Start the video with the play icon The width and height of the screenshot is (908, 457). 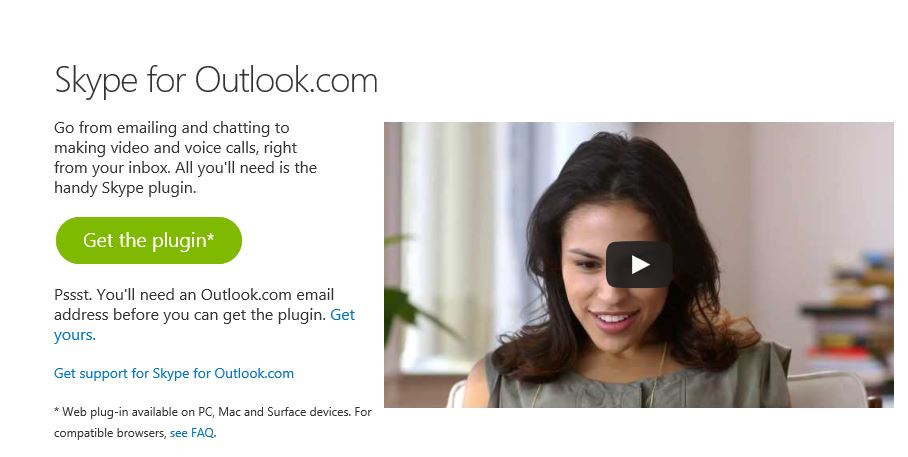click(639, 265)
